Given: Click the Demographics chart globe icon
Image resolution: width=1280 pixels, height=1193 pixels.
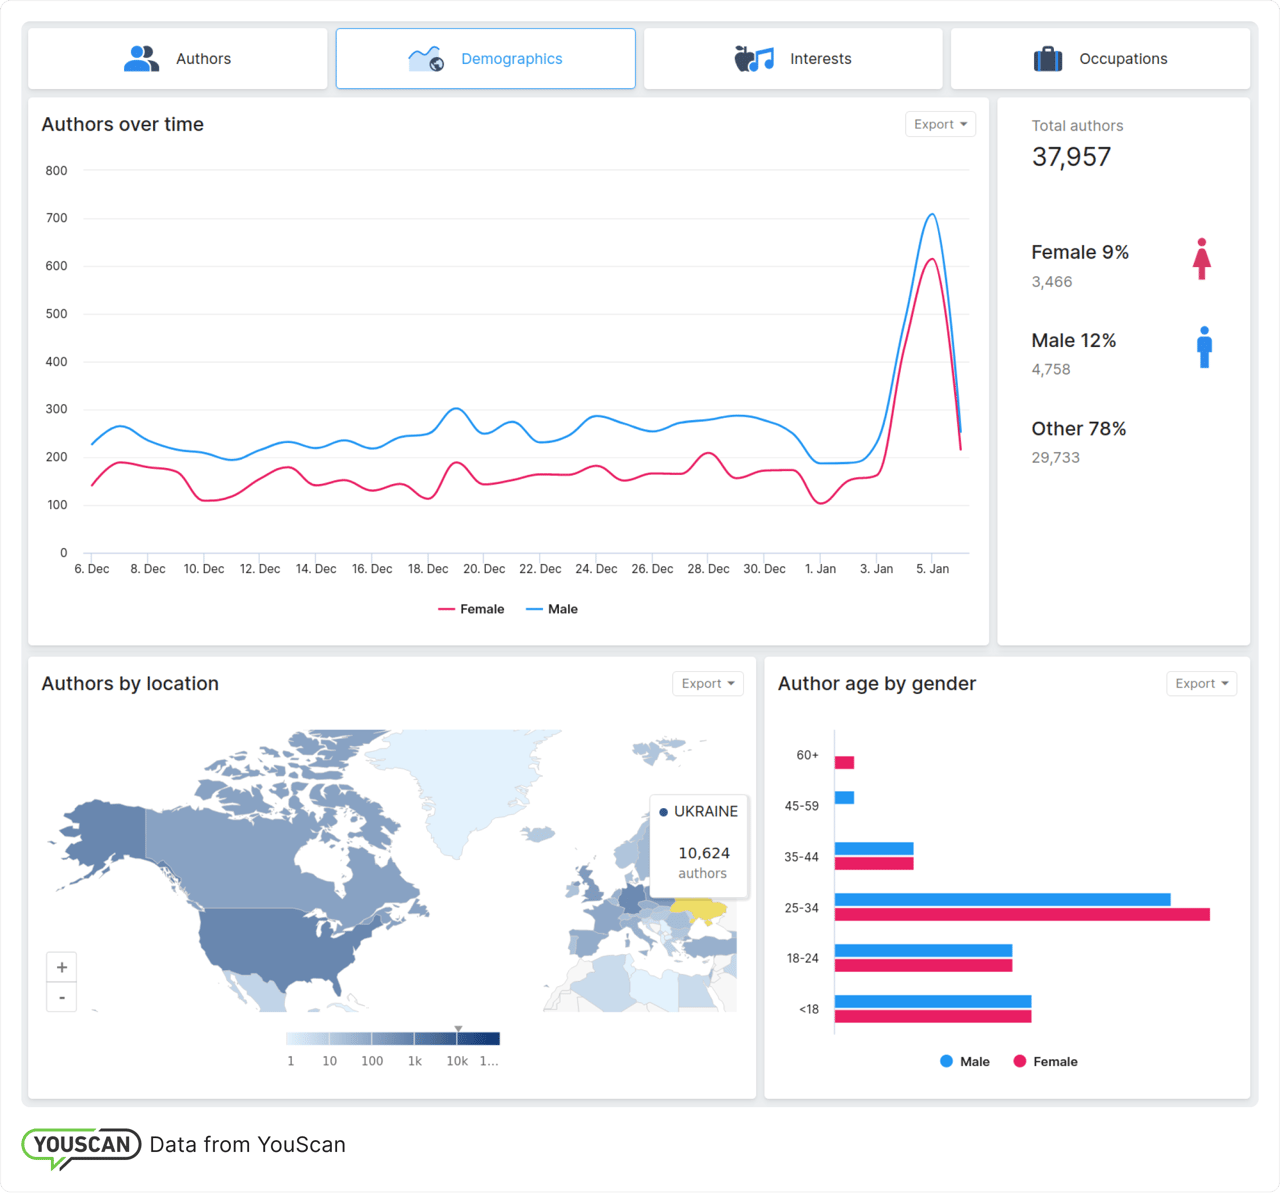Looking at the screenshot, I should pyautogui.click(x=426, y=59).
